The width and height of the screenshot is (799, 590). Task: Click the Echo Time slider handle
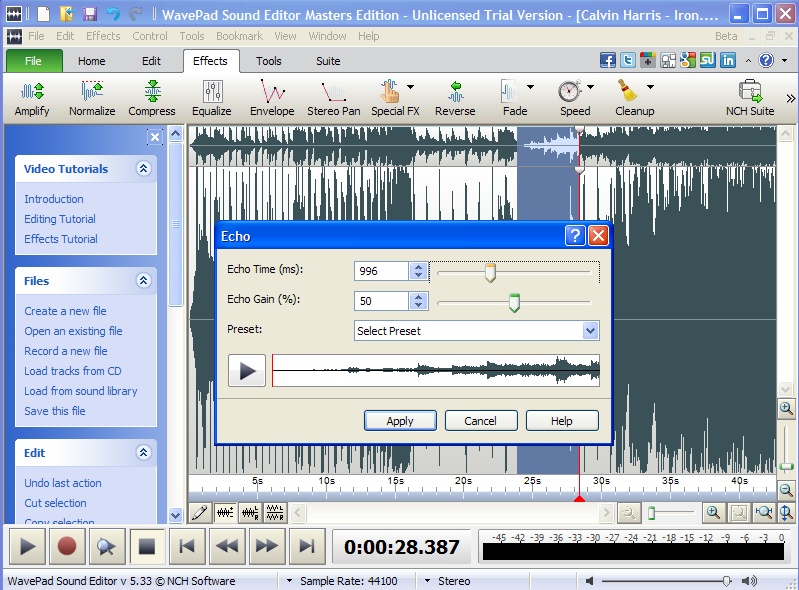(490, 273)
